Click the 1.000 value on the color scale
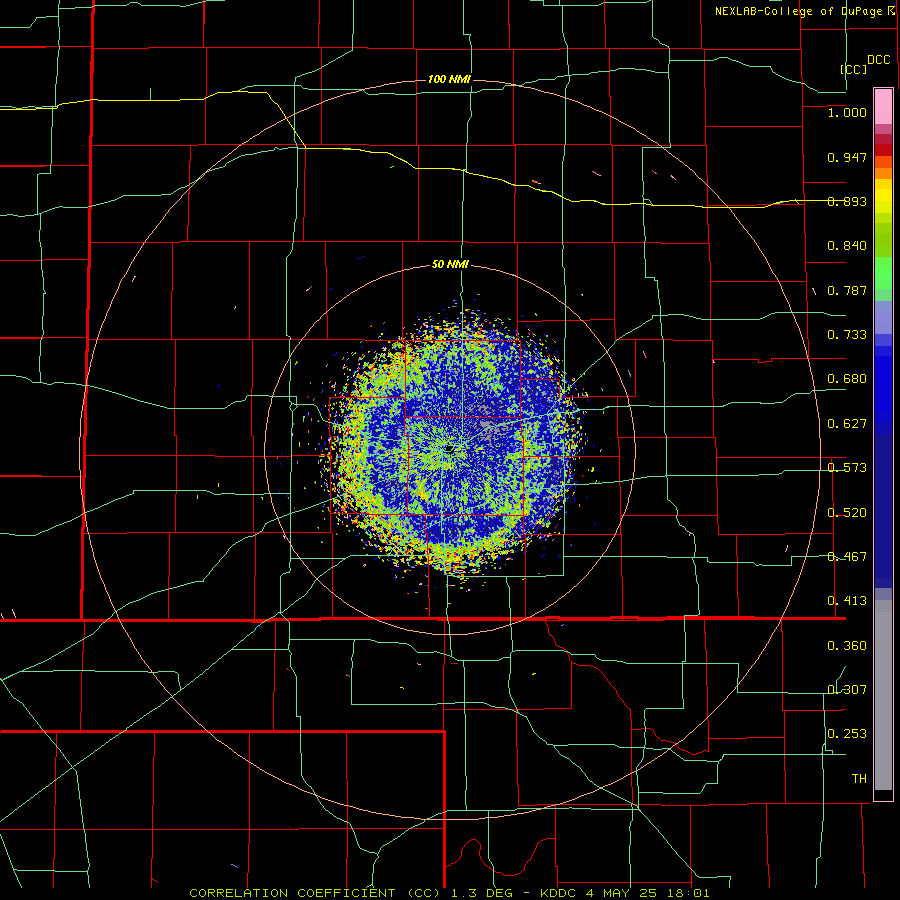This screenshot has height=900, width=900. pos(847,112)
